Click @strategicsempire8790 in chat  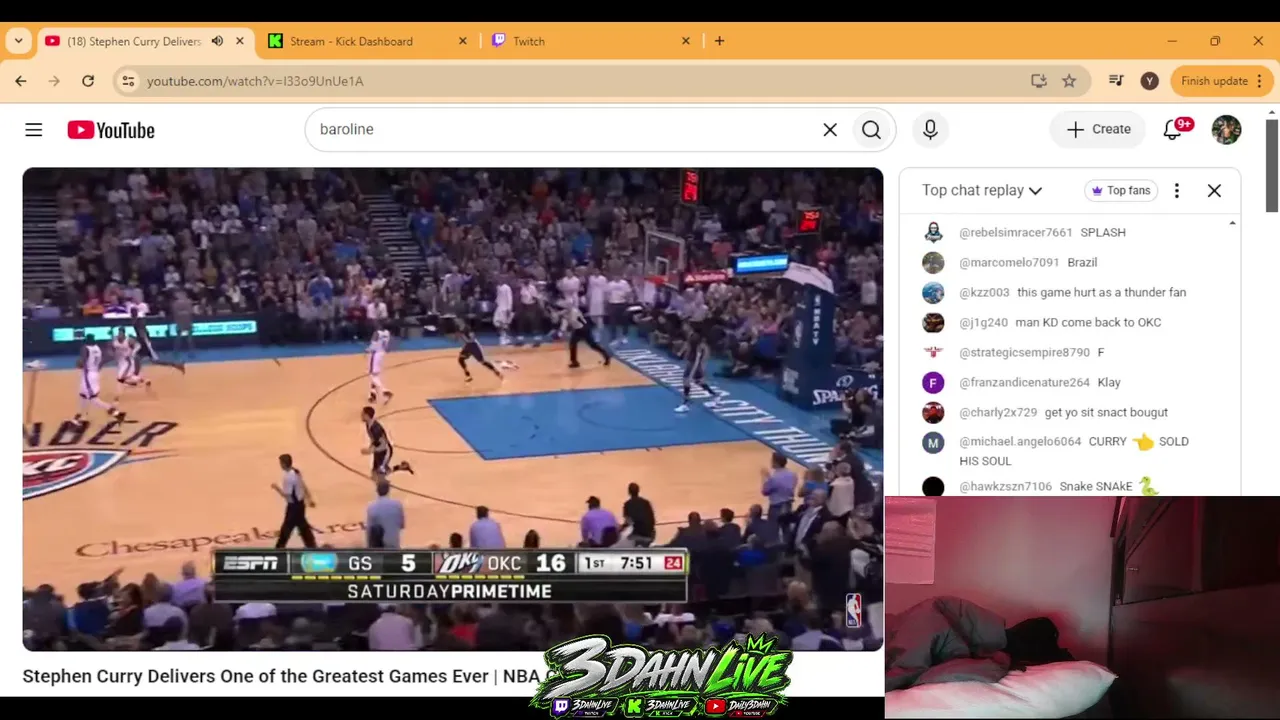click(1024, 352)
